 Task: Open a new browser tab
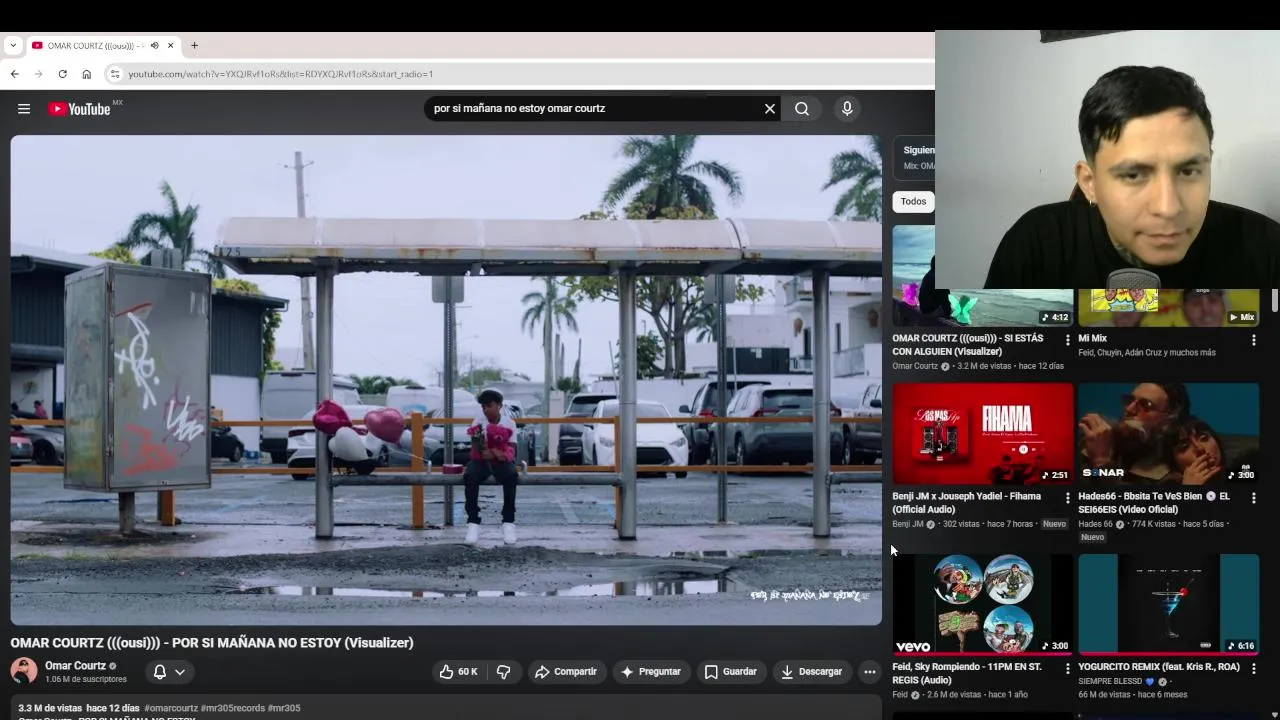tap(194, 45)
